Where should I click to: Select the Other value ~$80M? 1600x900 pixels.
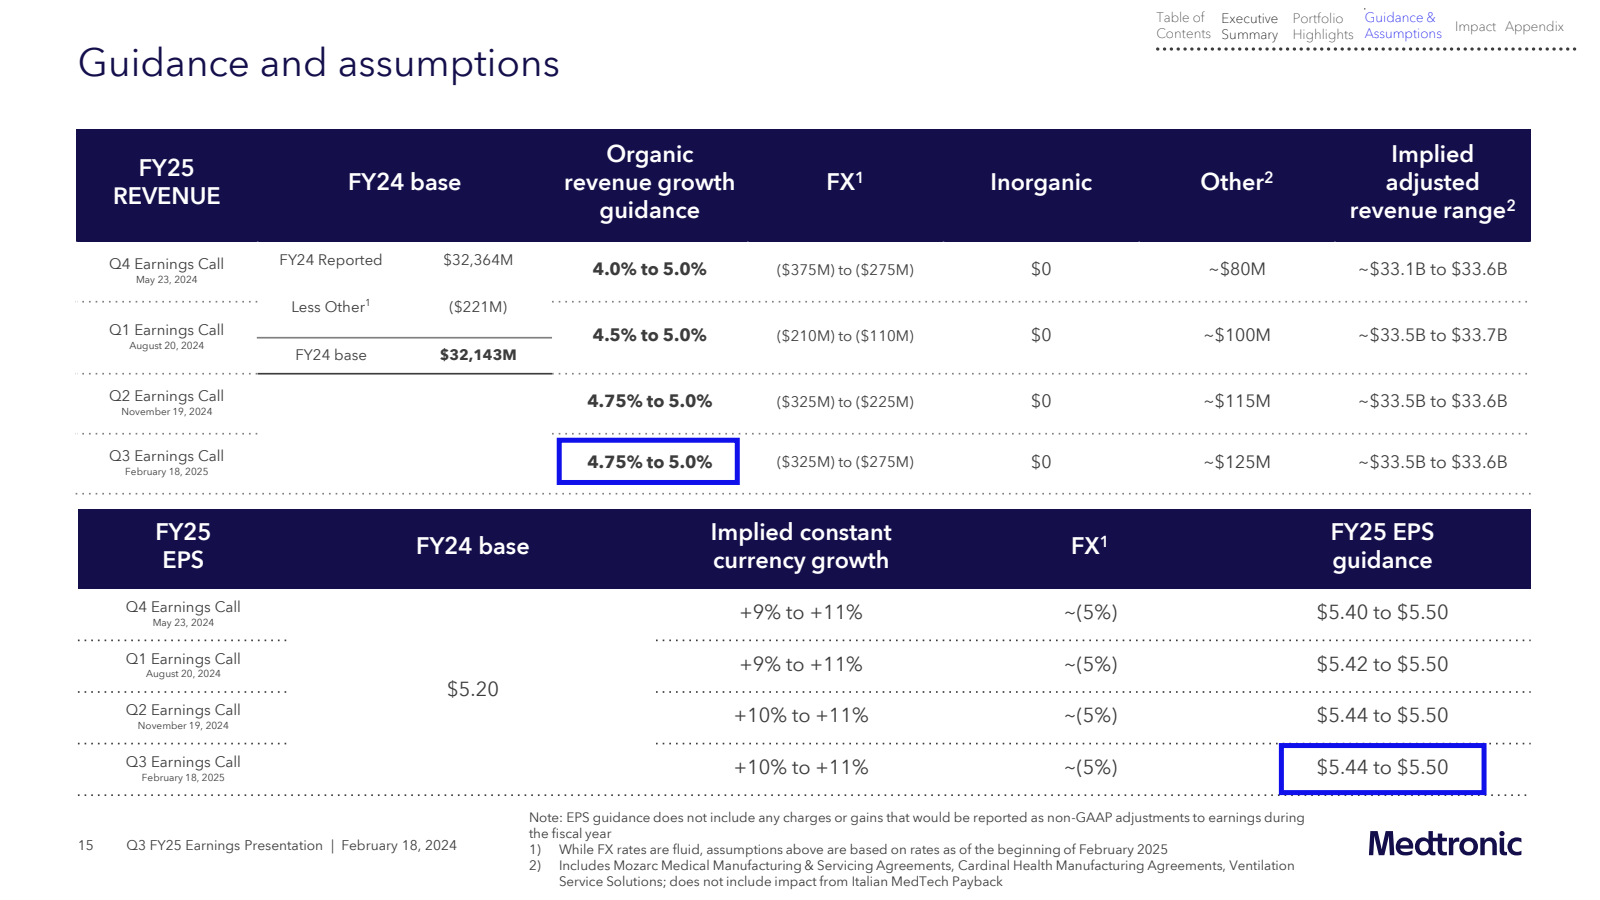[x=1237, y=269]
